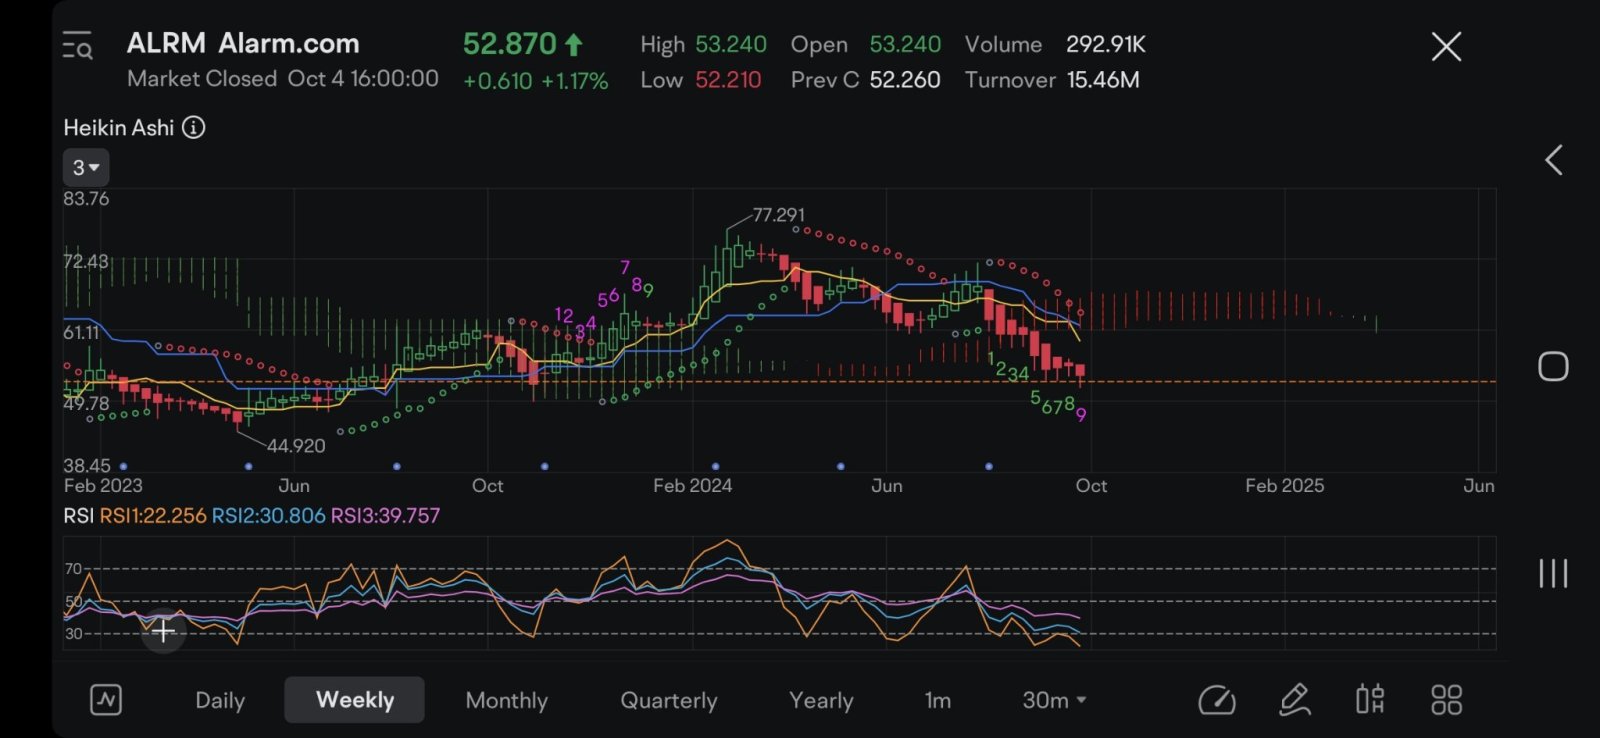Screen dimensions: 1600x738
Task: Click the crosshair plus button on RSI panel
Action: pyautogui.click(x=163, y=630)
